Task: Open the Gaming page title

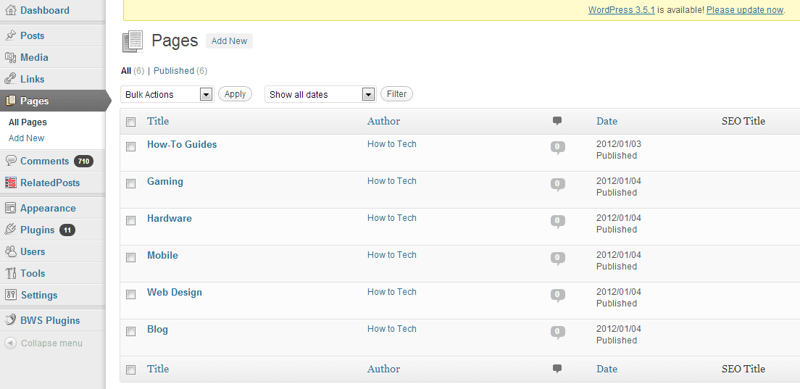Action: pos(165,182)
